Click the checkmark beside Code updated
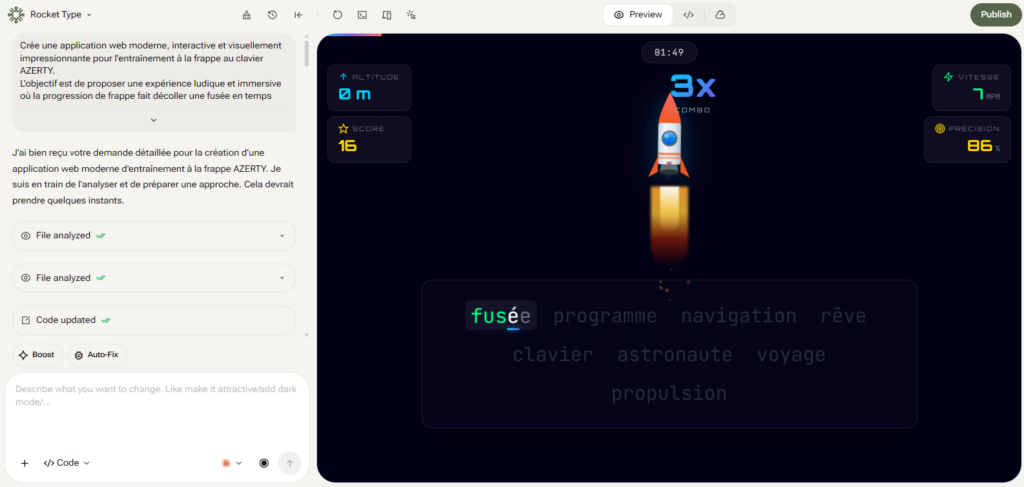 pos(106,321)
